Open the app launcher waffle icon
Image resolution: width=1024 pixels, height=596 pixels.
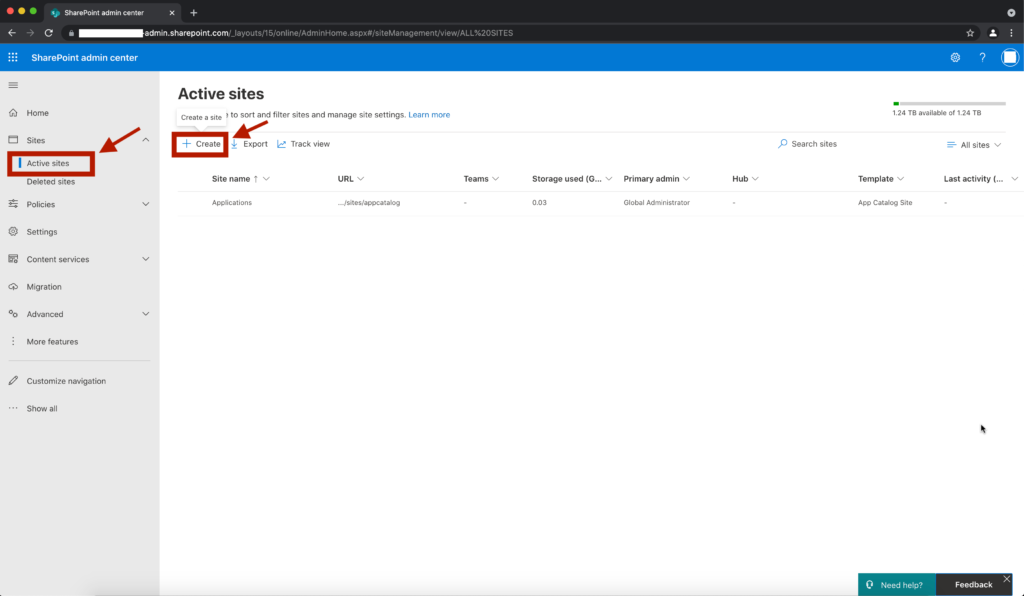point(12,57)
